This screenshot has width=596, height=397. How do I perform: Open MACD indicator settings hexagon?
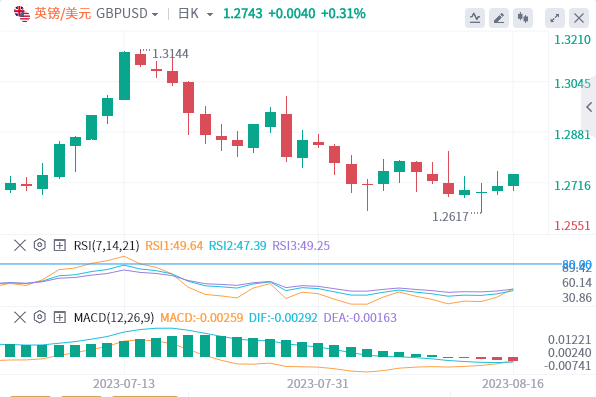click(40, 317)
